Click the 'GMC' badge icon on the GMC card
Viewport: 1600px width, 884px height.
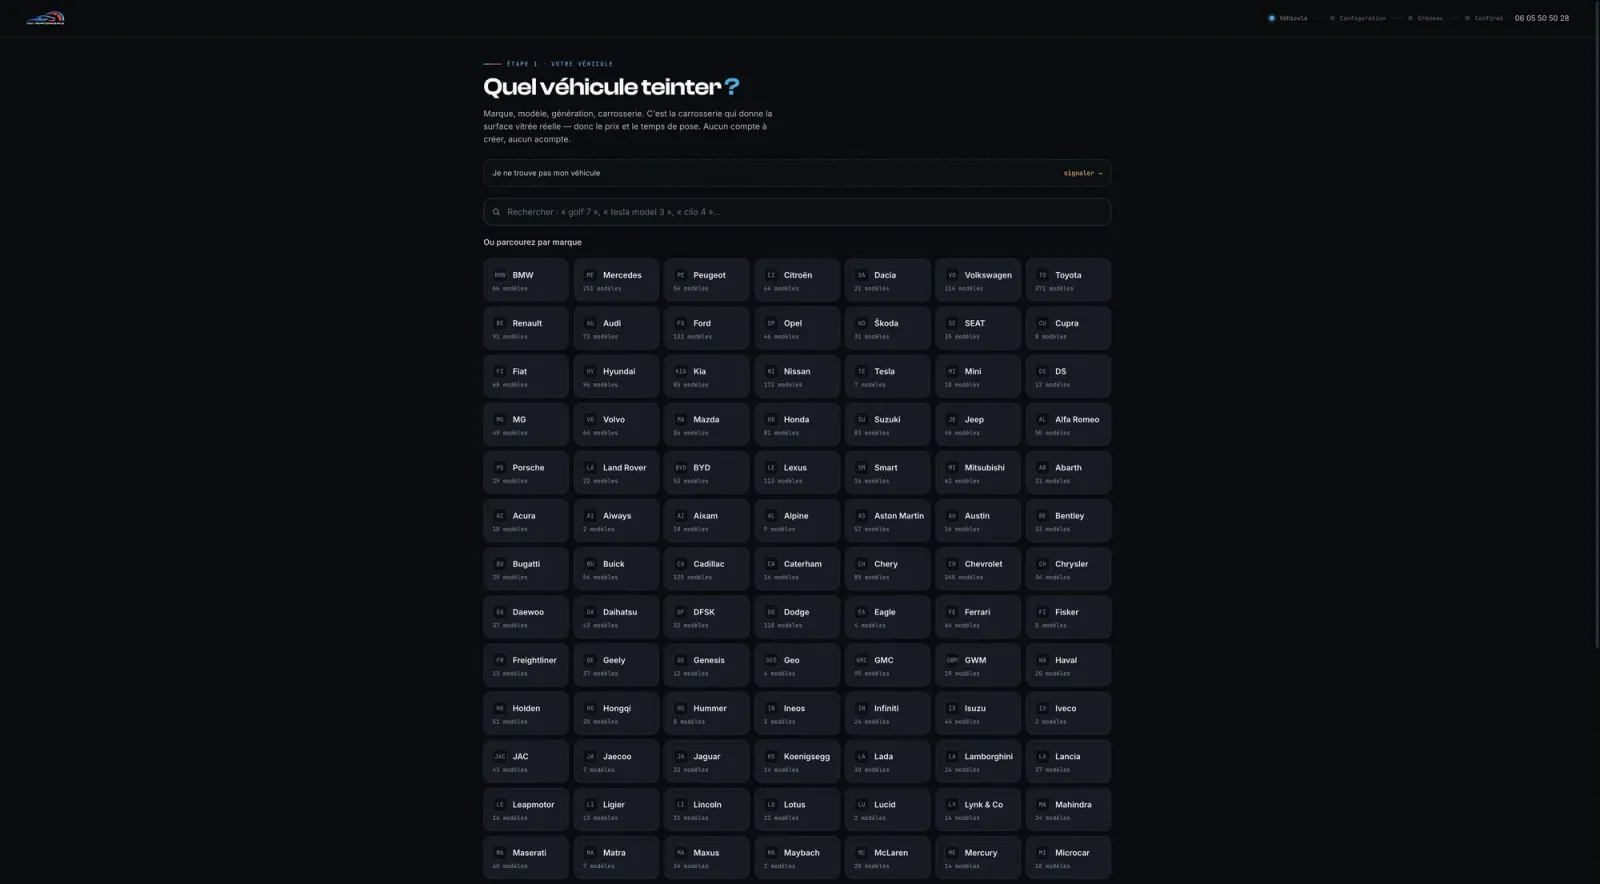[x=861, y=660]
